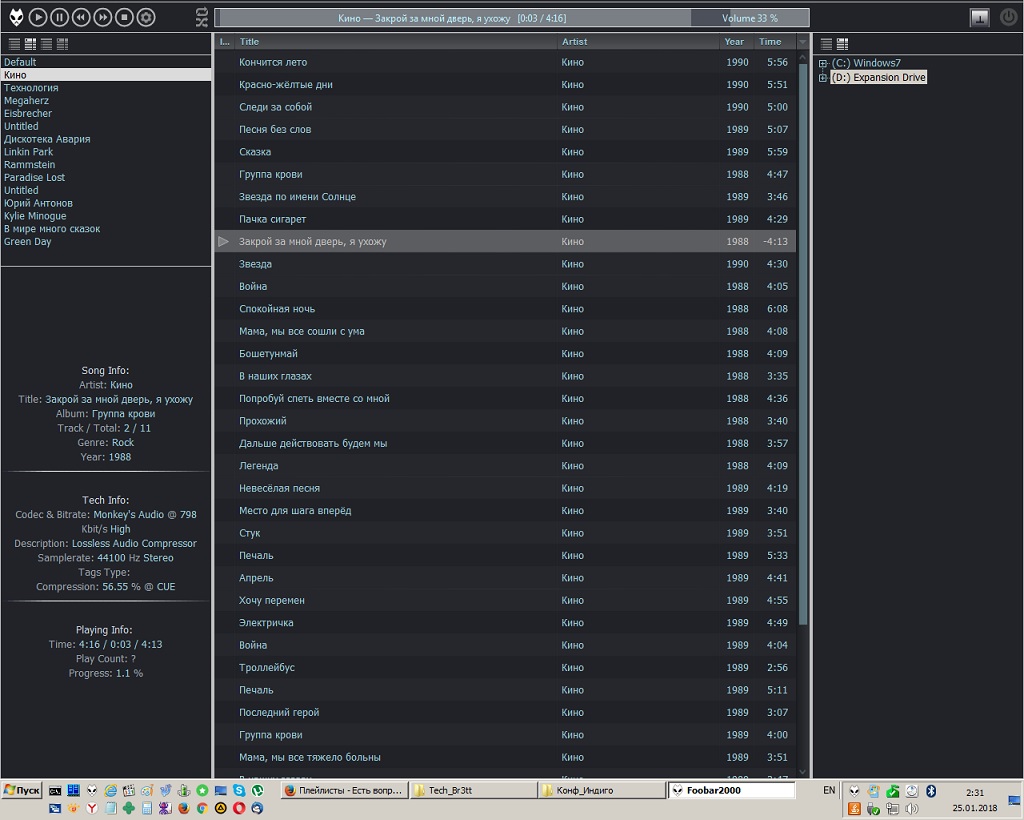The height and width of the screenshot is (820, 1024).
Task: Launch Skype from the quick launch
Action: pos(239,790)
